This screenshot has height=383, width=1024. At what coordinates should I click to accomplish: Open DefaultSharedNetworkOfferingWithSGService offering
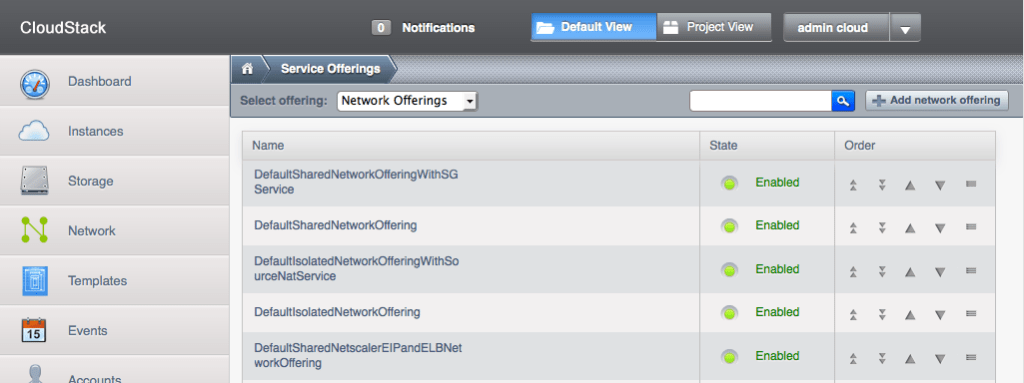(357, 182)
